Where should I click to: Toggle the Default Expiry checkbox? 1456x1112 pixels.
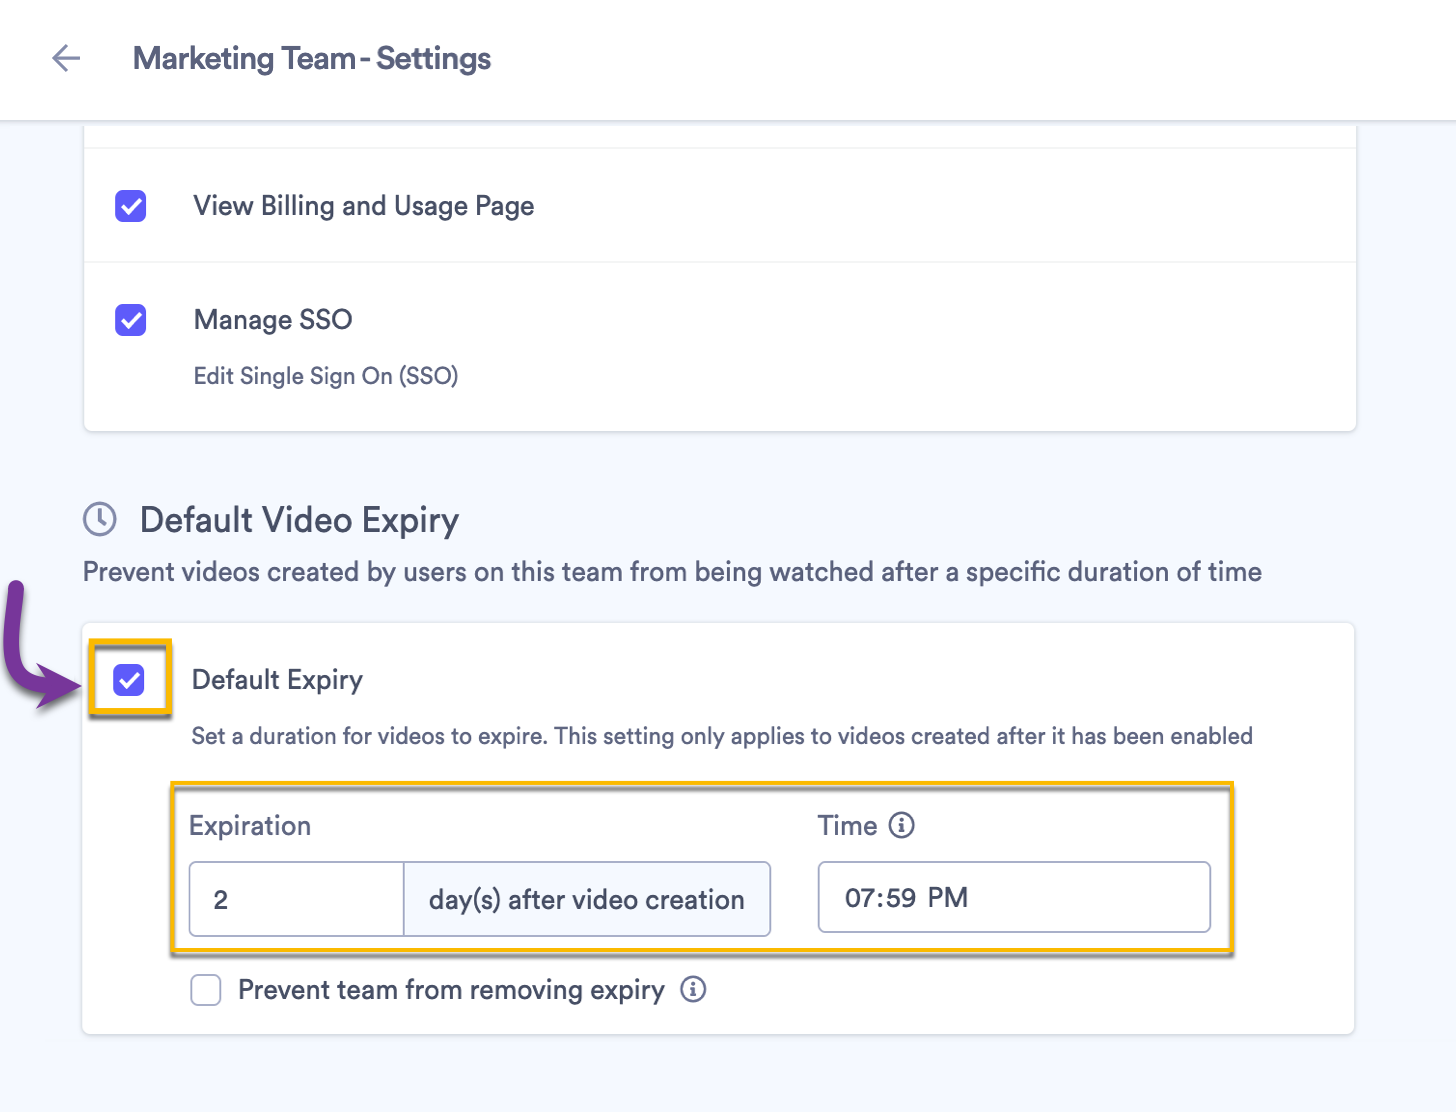point(129,680)
